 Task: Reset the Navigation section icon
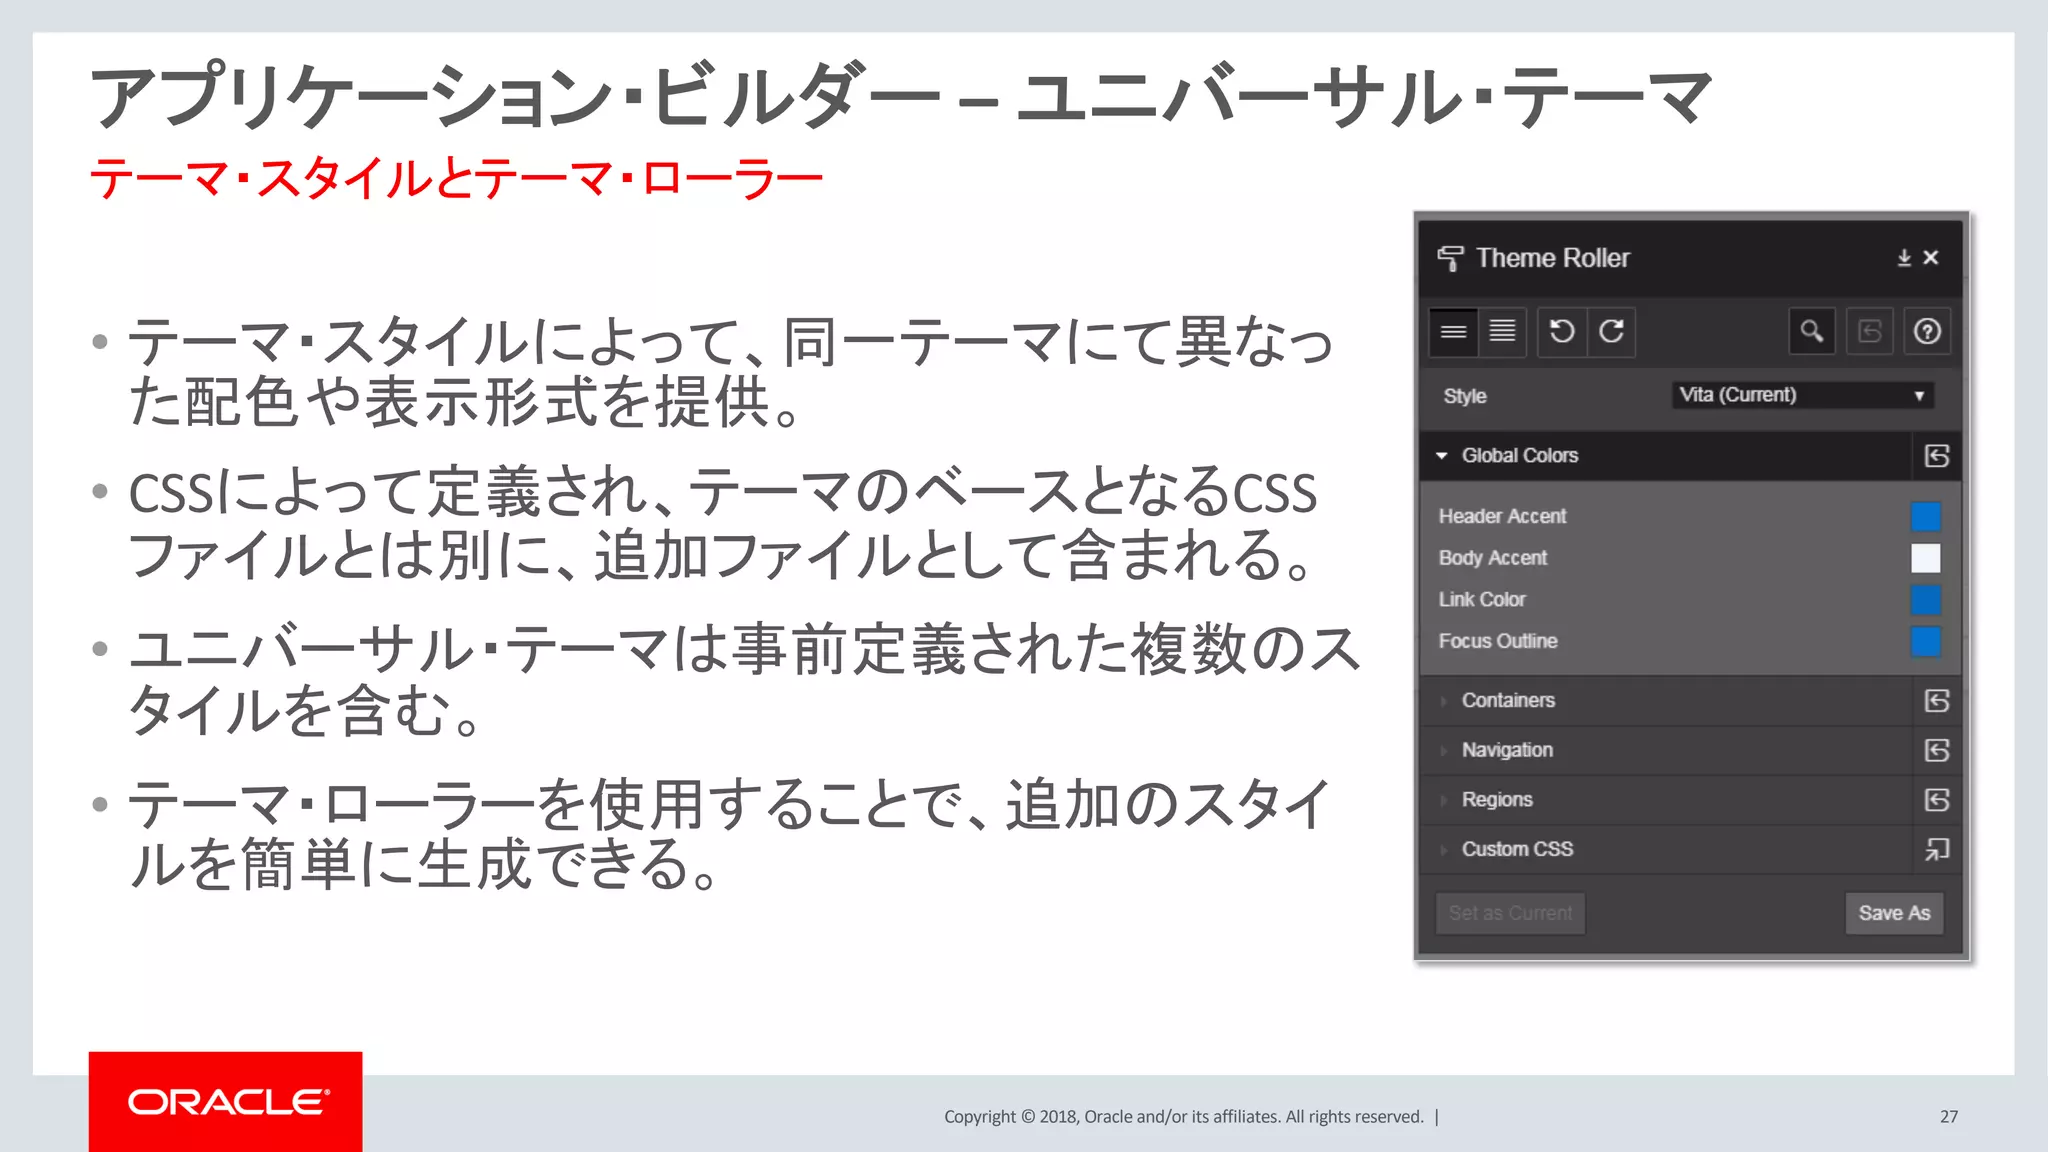[1937, 750]
